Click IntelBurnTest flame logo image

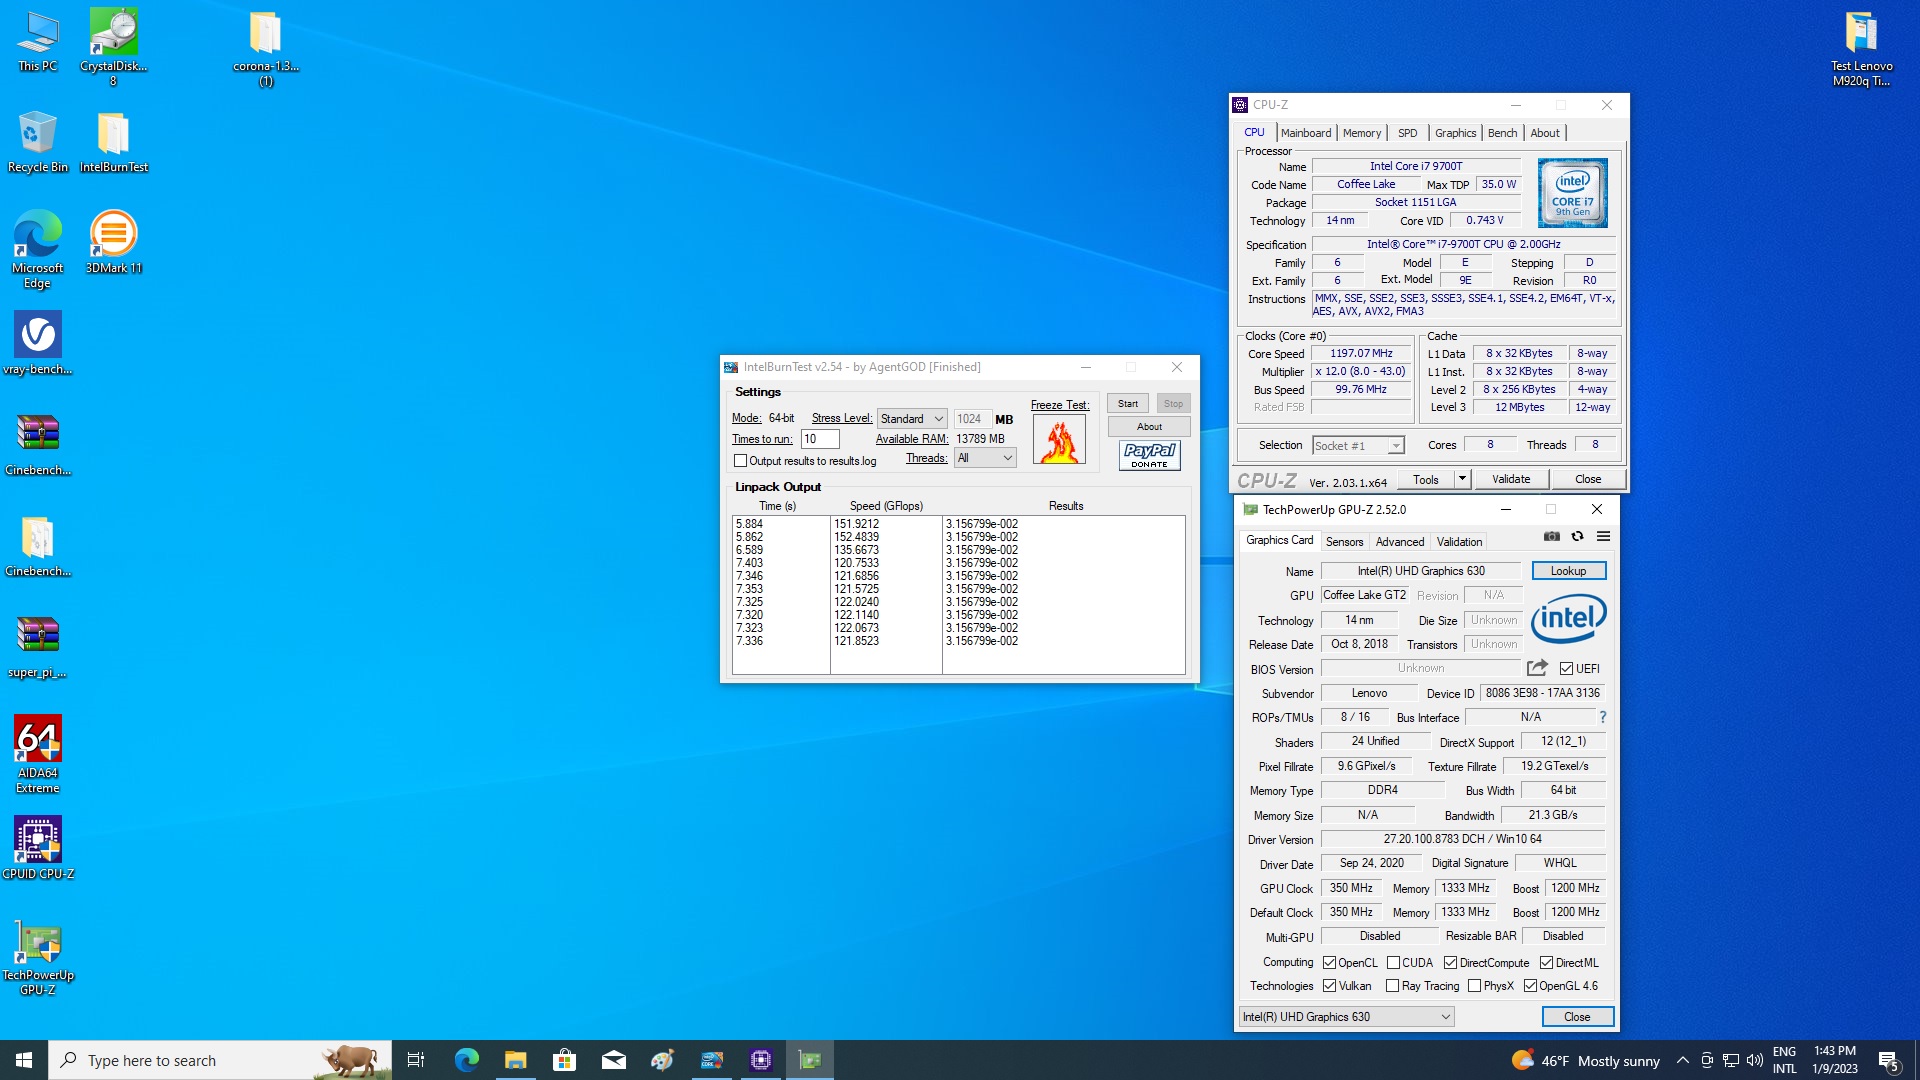coord(1059,440)
